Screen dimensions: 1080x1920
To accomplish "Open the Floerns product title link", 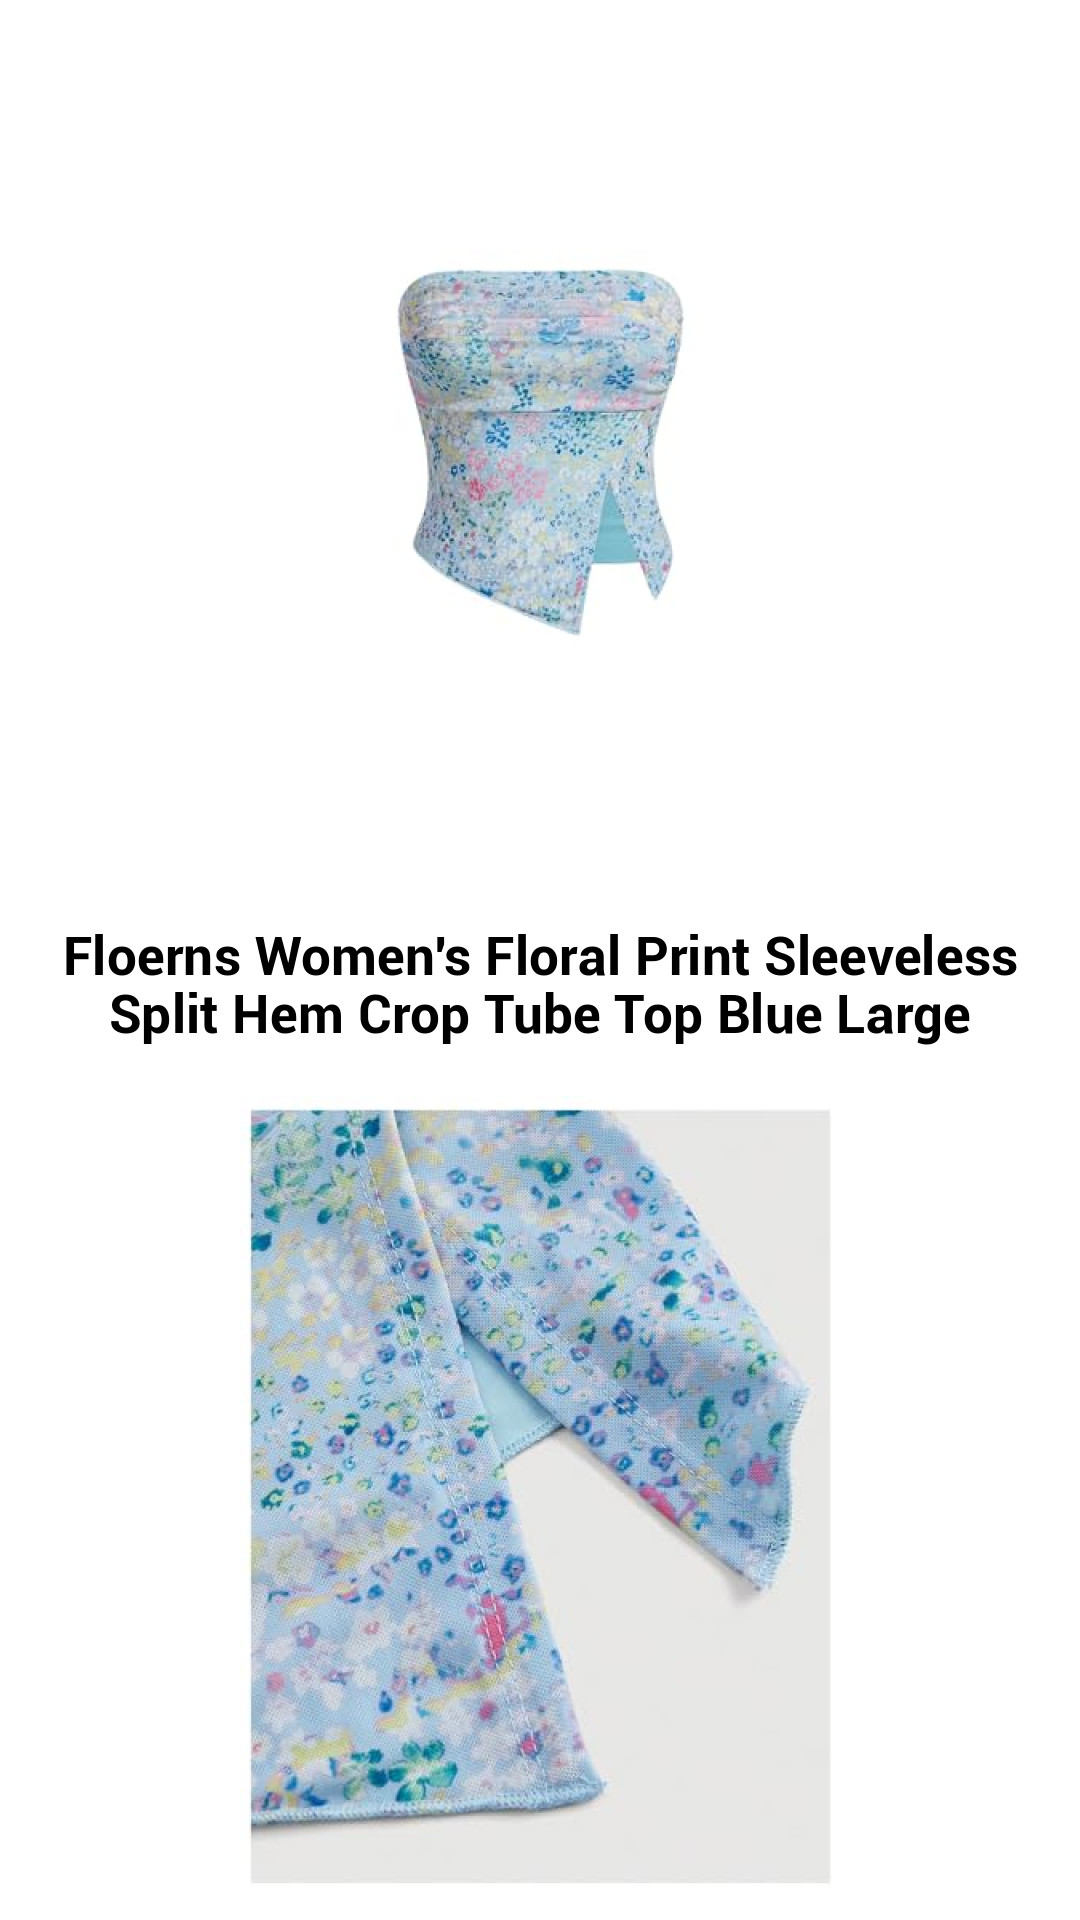I will pyautogui.click(x=540, y=985).
